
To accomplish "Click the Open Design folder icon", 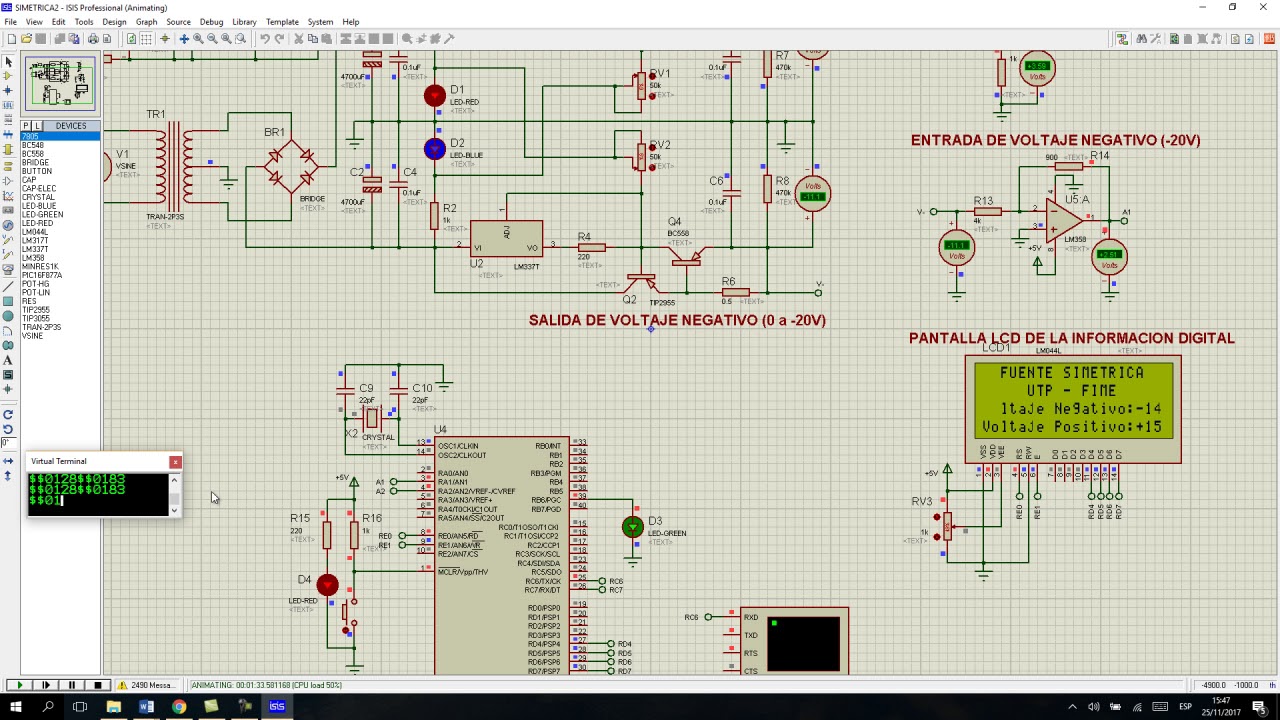I will pyautogui.click(x=26, y=39).
